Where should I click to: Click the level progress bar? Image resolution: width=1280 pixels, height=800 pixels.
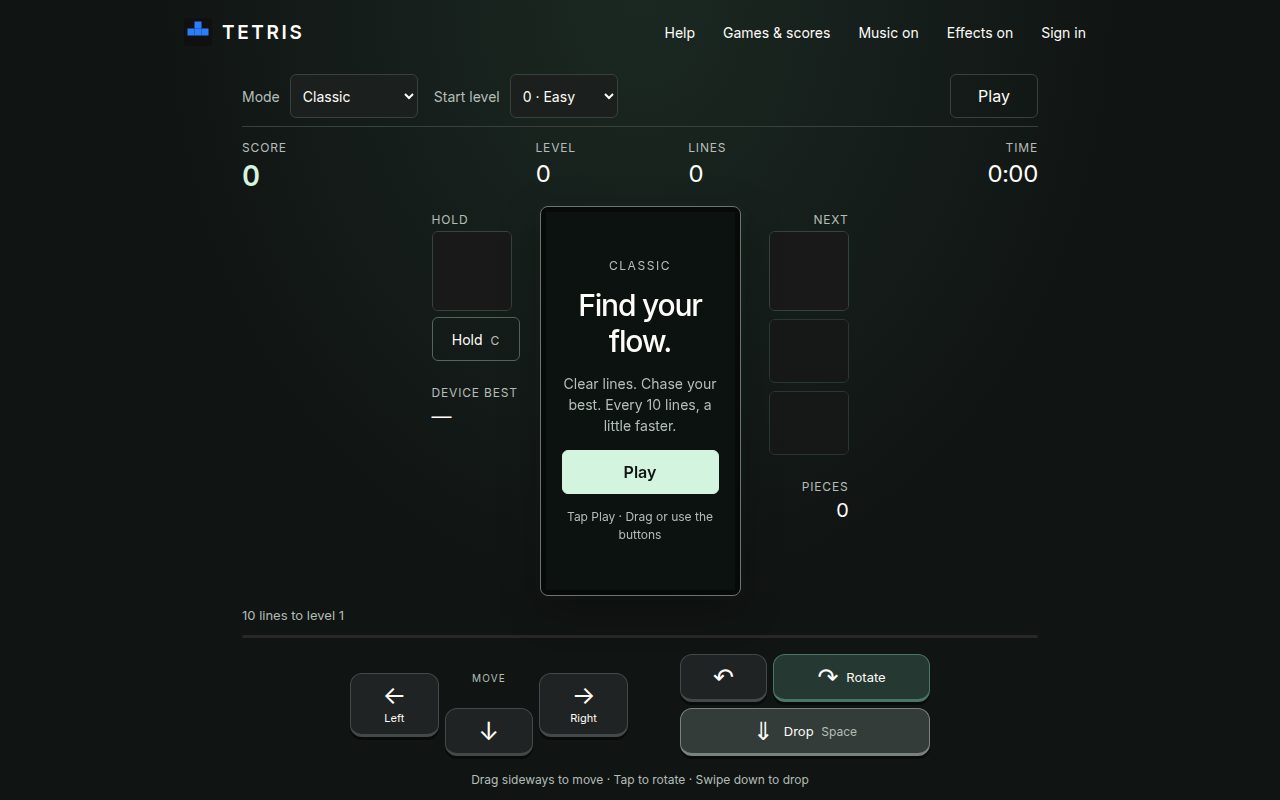point(640,636)
